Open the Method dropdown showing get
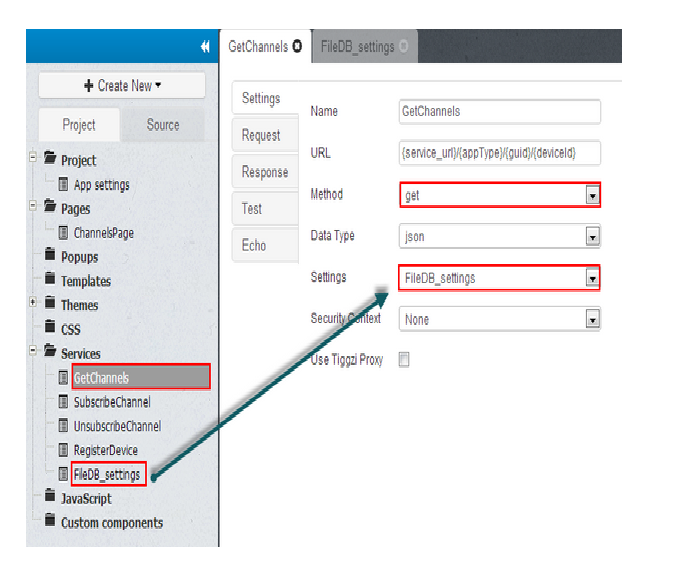Screen dimensions: 676x565 click(x=592, y=196)
